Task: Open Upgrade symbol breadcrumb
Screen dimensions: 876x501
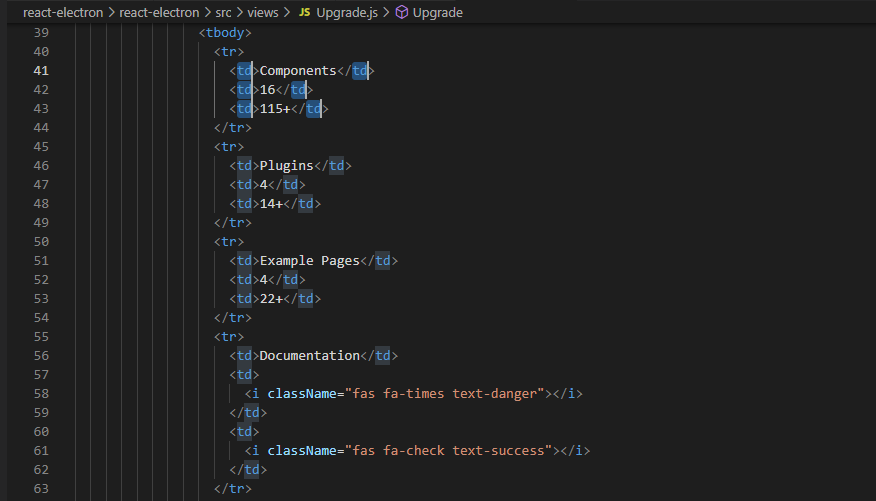Action: point(437,12)
